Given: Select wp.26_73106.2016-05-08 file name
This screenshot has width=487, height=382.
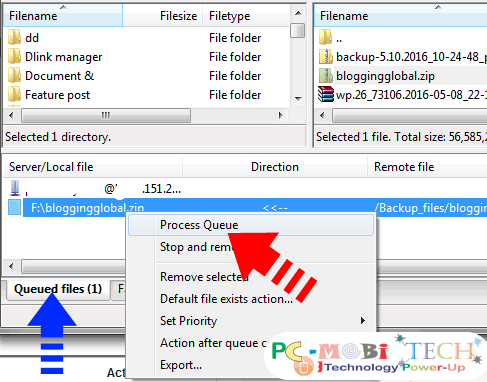Looking at the screenshot, I should click(x=411, y=95).
